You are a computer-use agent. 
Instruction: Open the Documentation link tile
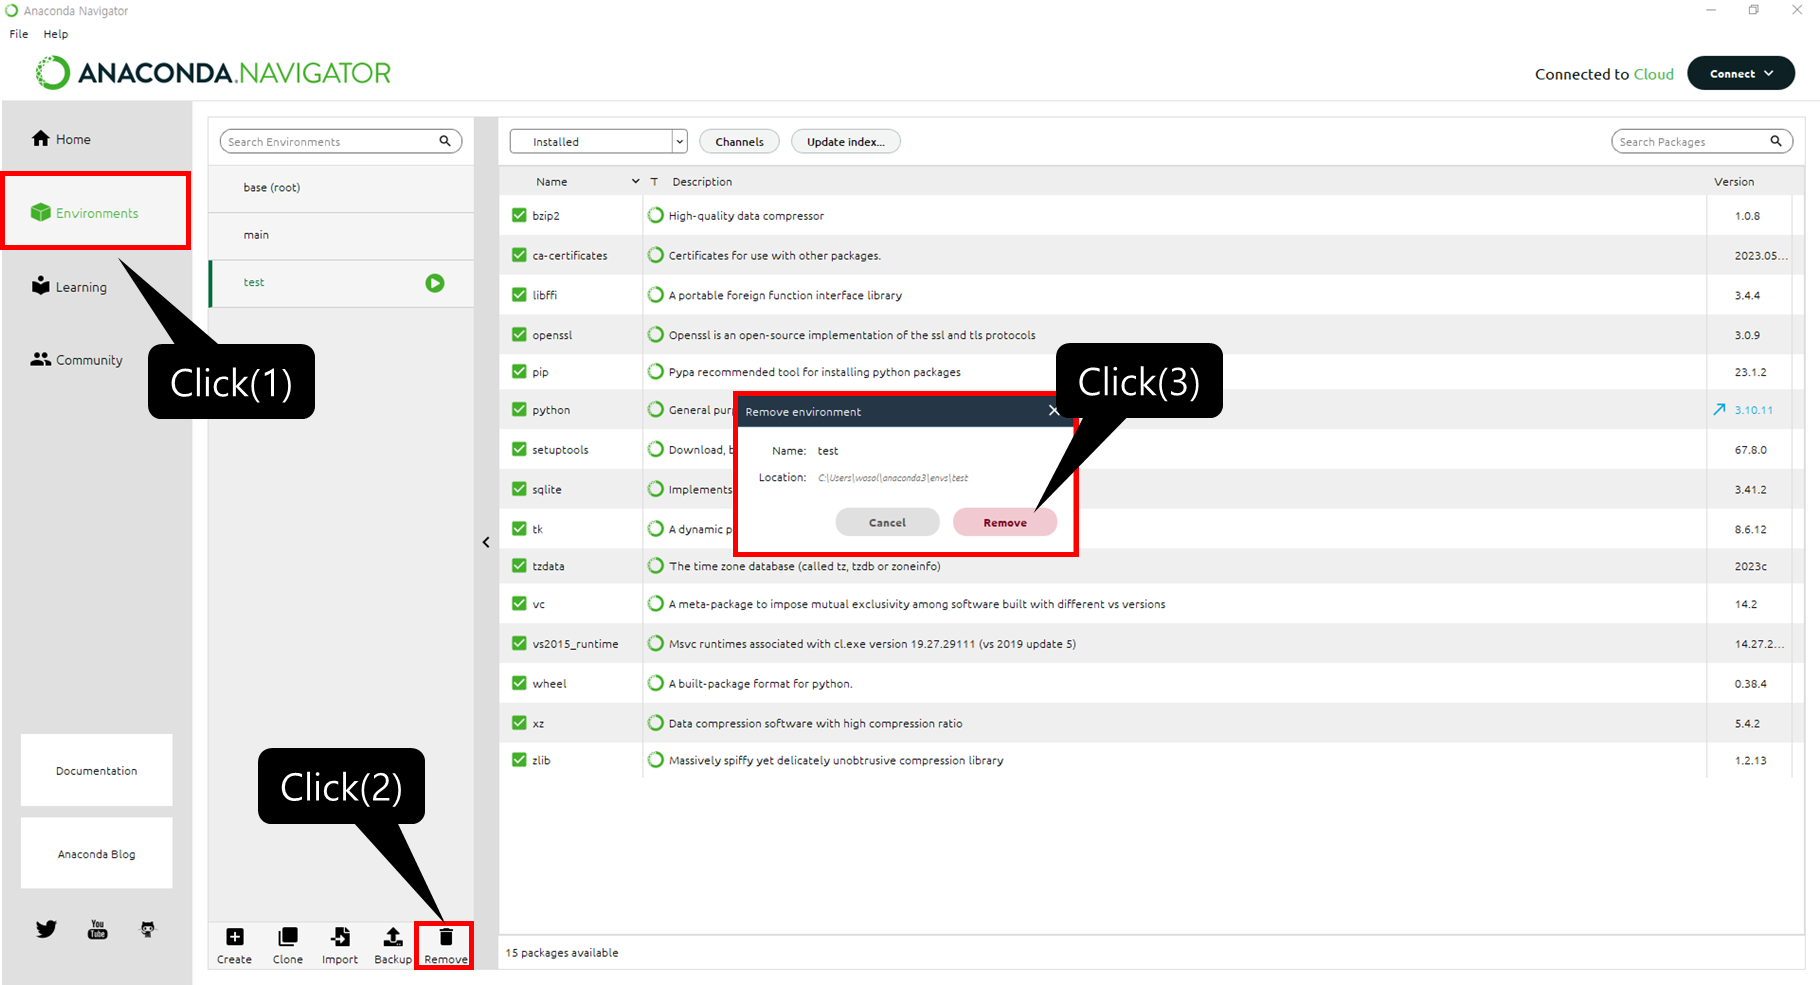pos(96,770)
